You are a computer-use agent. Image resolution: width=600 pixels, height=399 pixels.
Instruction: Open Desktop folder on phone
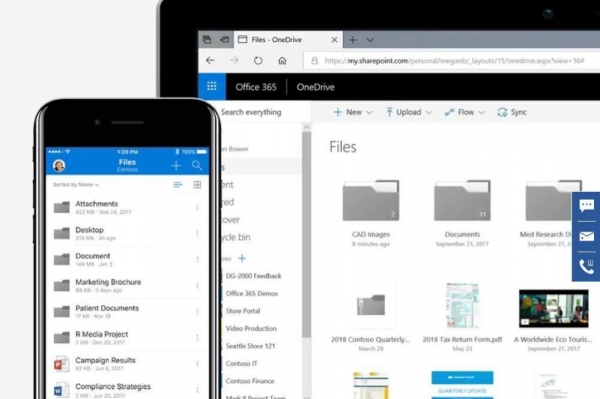click(127, 233)
